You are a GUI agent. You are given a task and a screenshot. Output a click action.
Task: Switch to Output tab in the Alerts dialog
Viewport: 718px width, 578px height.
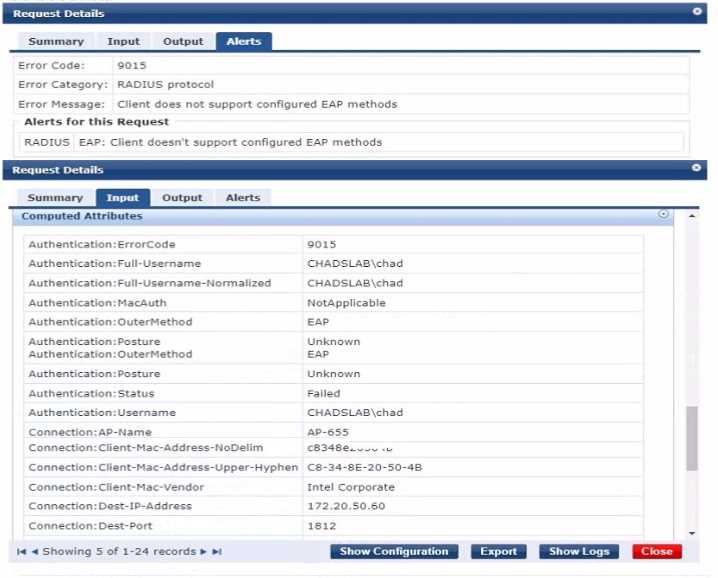pos(183,42)
